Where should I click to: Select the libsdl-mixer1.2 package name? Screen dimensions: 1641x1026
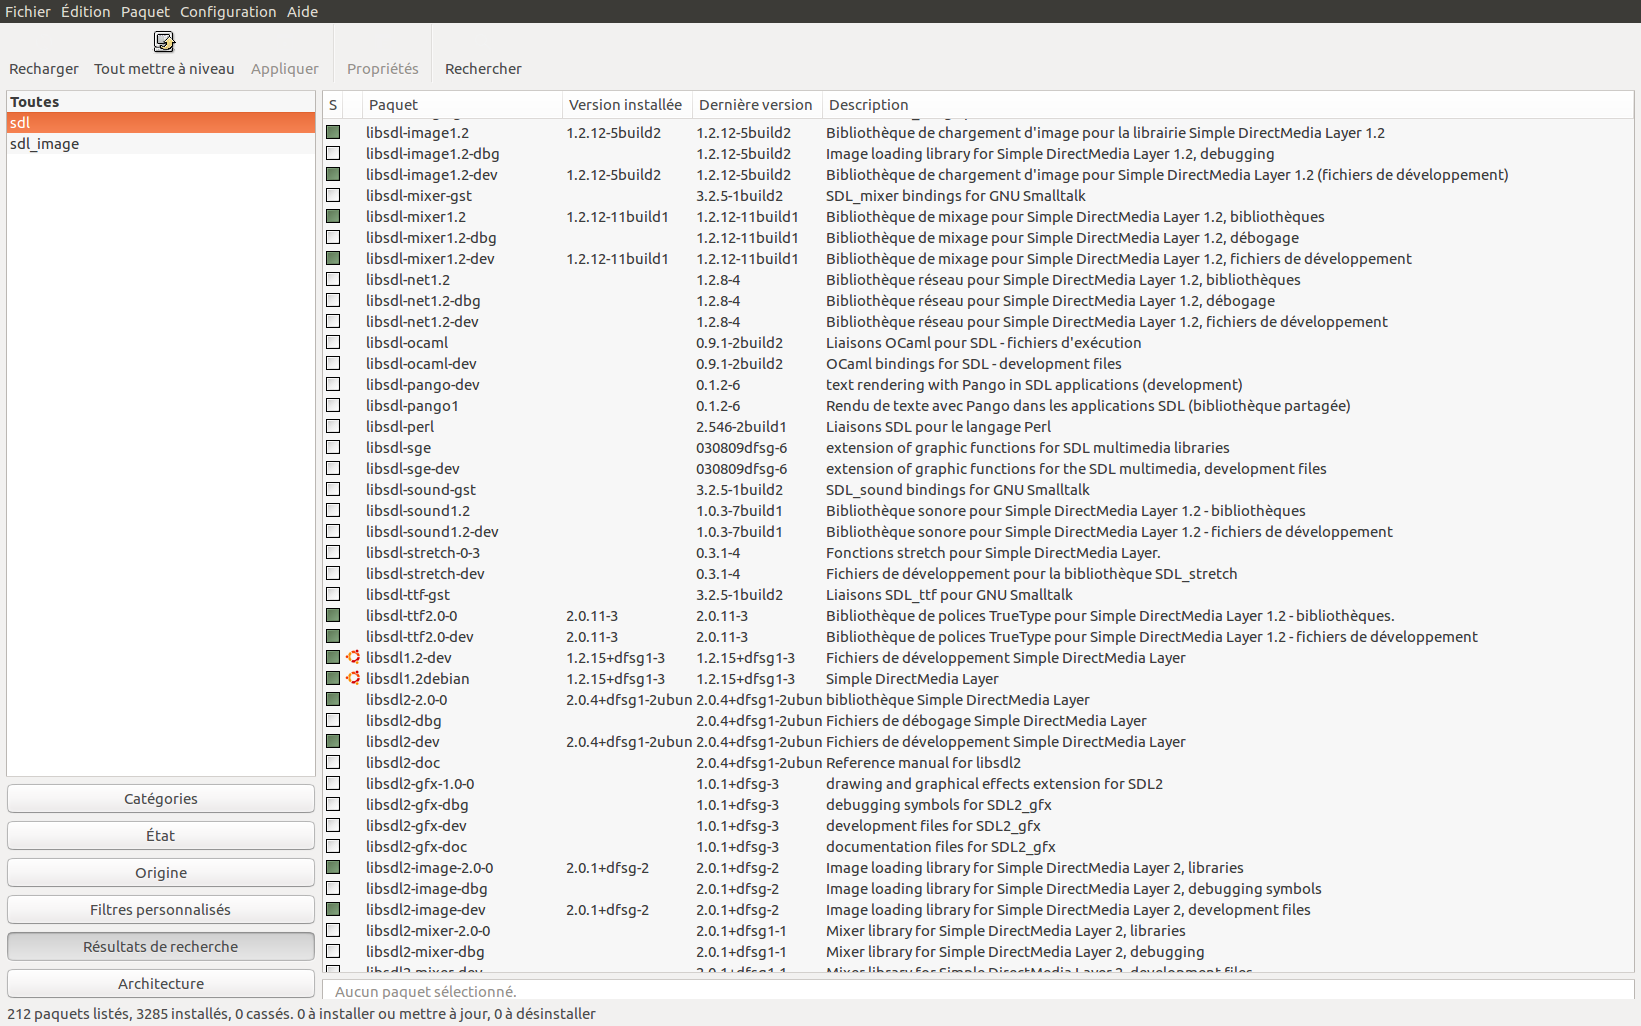click(416, 217)
